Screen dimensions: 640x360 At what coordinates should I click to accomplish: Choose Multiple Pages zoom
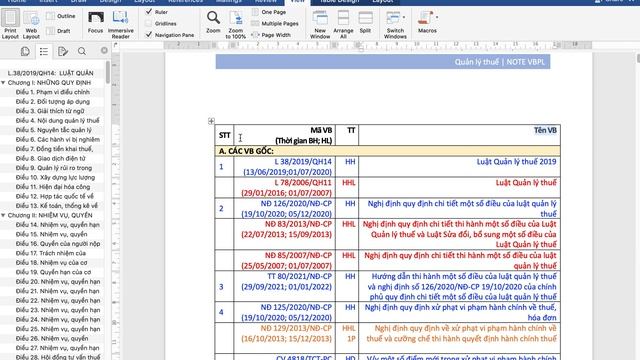click(275, 24)
